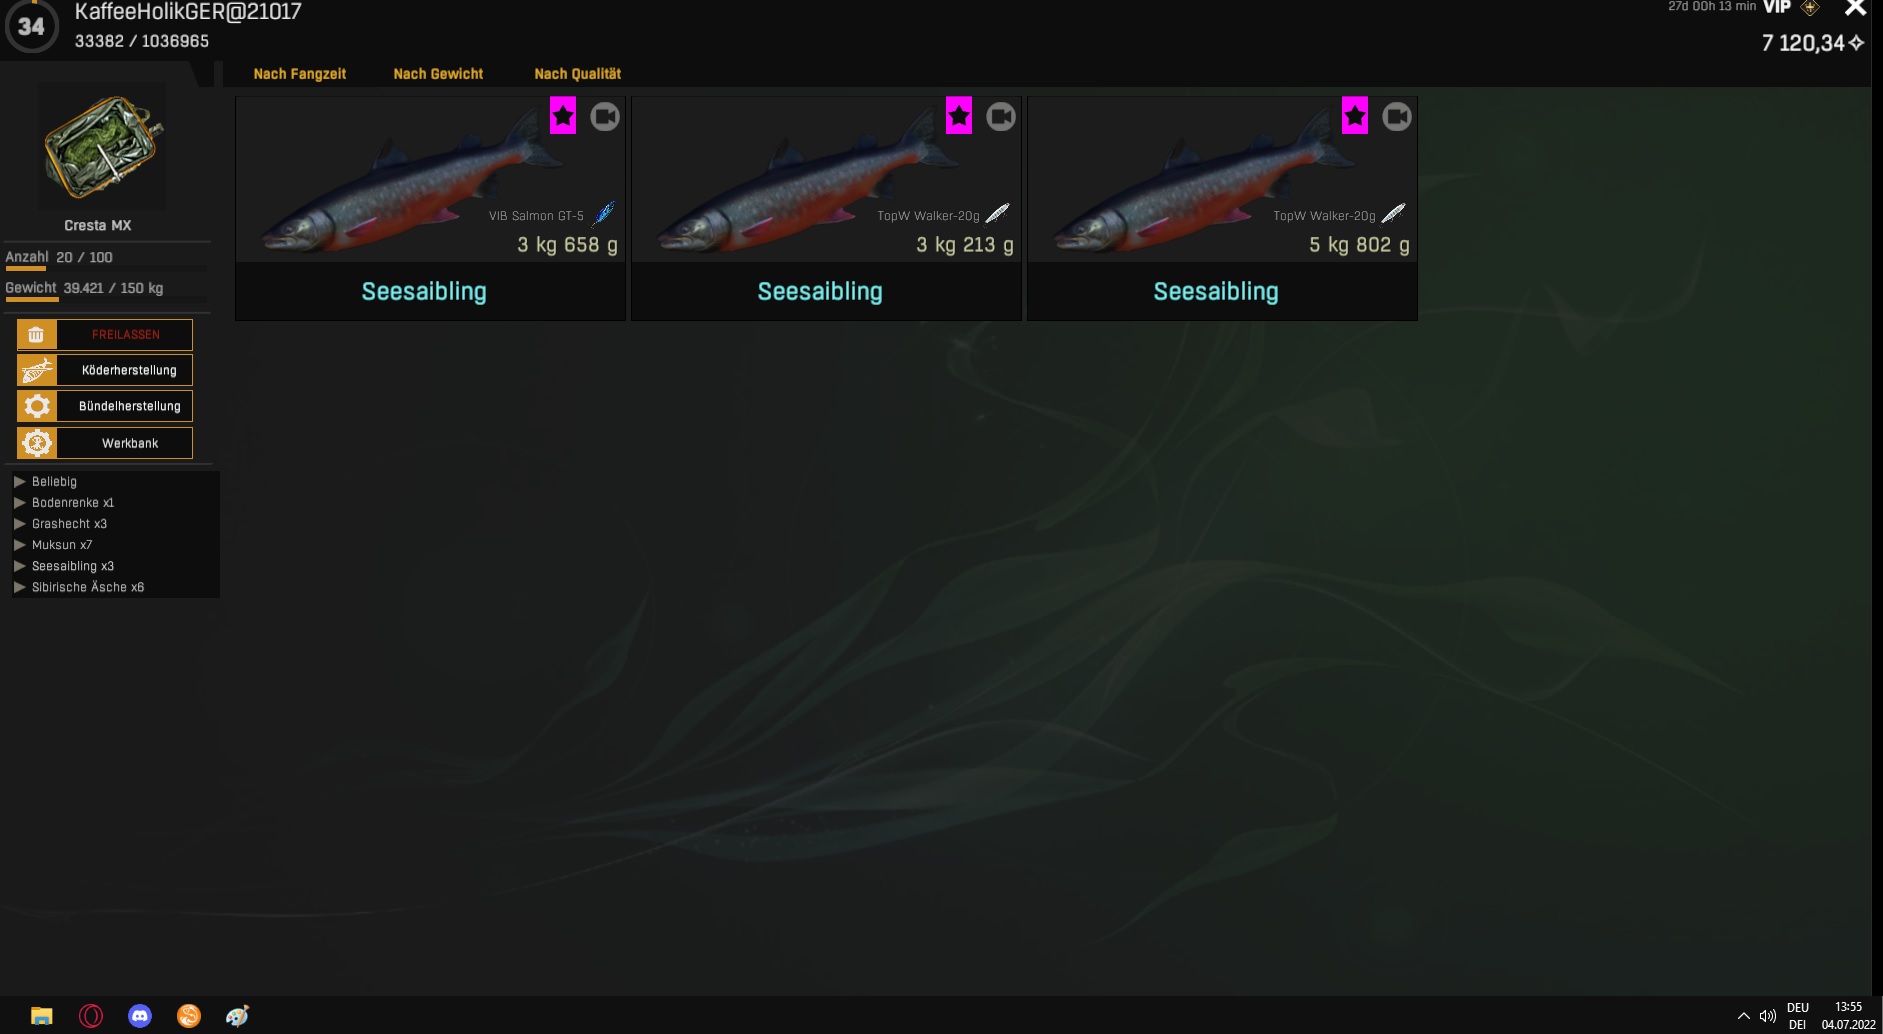Viewport: 1883px width, 1034px height.
Task: Toggle favorite star on 5 kg 802 g Seesaibling
Action: [1355, 116]
